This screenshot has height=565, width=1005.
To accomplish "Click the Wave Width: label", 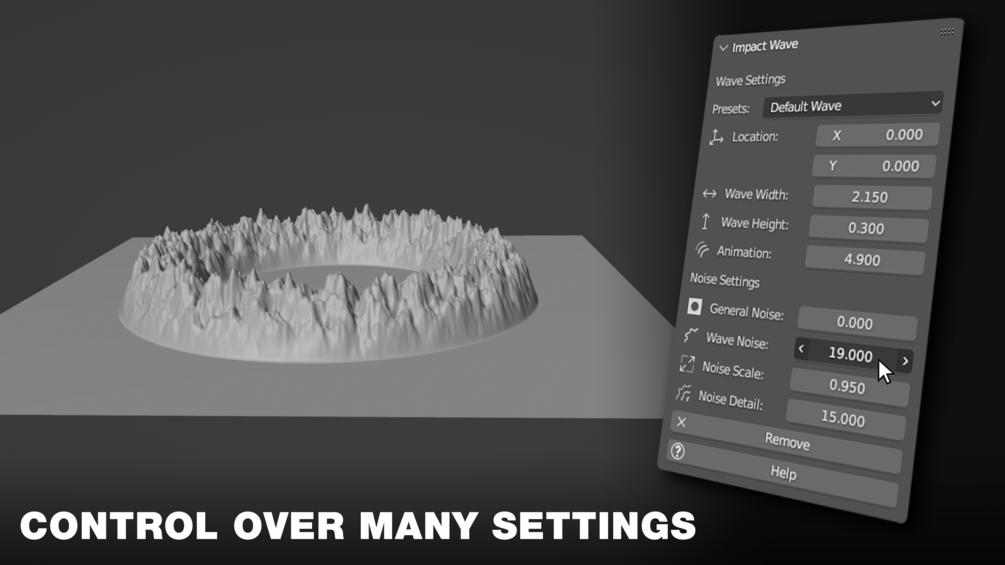I will click(x=756, y=194).
